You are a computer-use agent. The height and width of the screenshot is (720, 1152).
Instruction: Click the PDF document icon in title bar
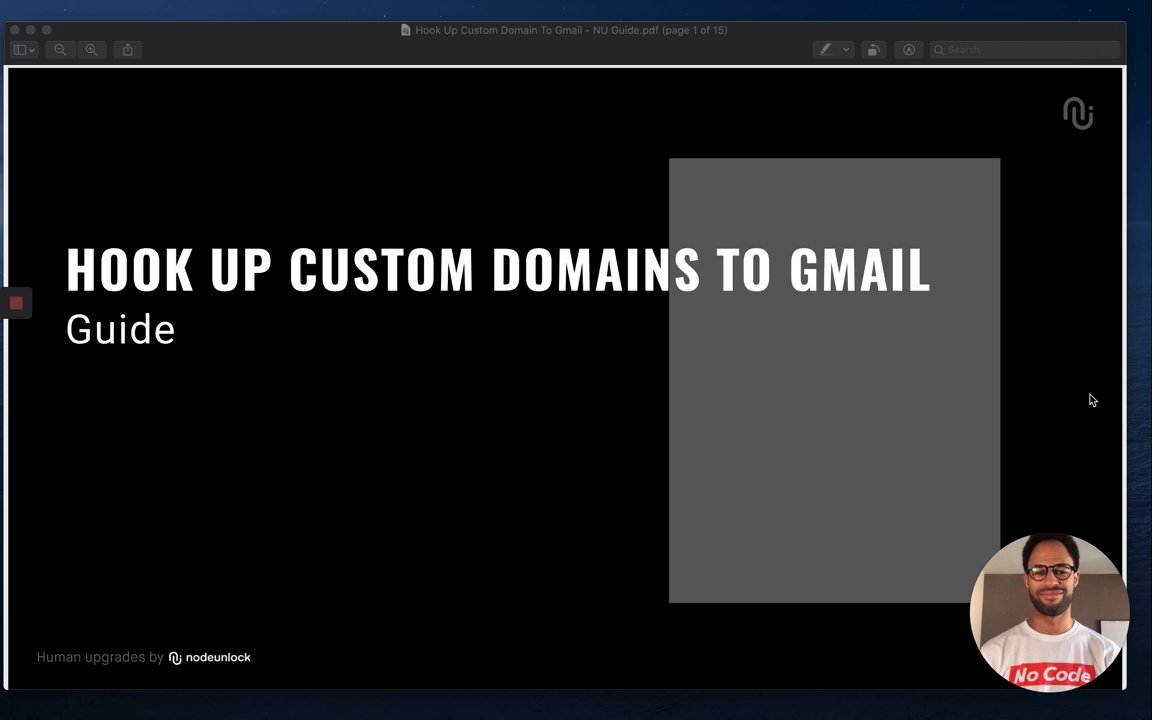[406, 30]
